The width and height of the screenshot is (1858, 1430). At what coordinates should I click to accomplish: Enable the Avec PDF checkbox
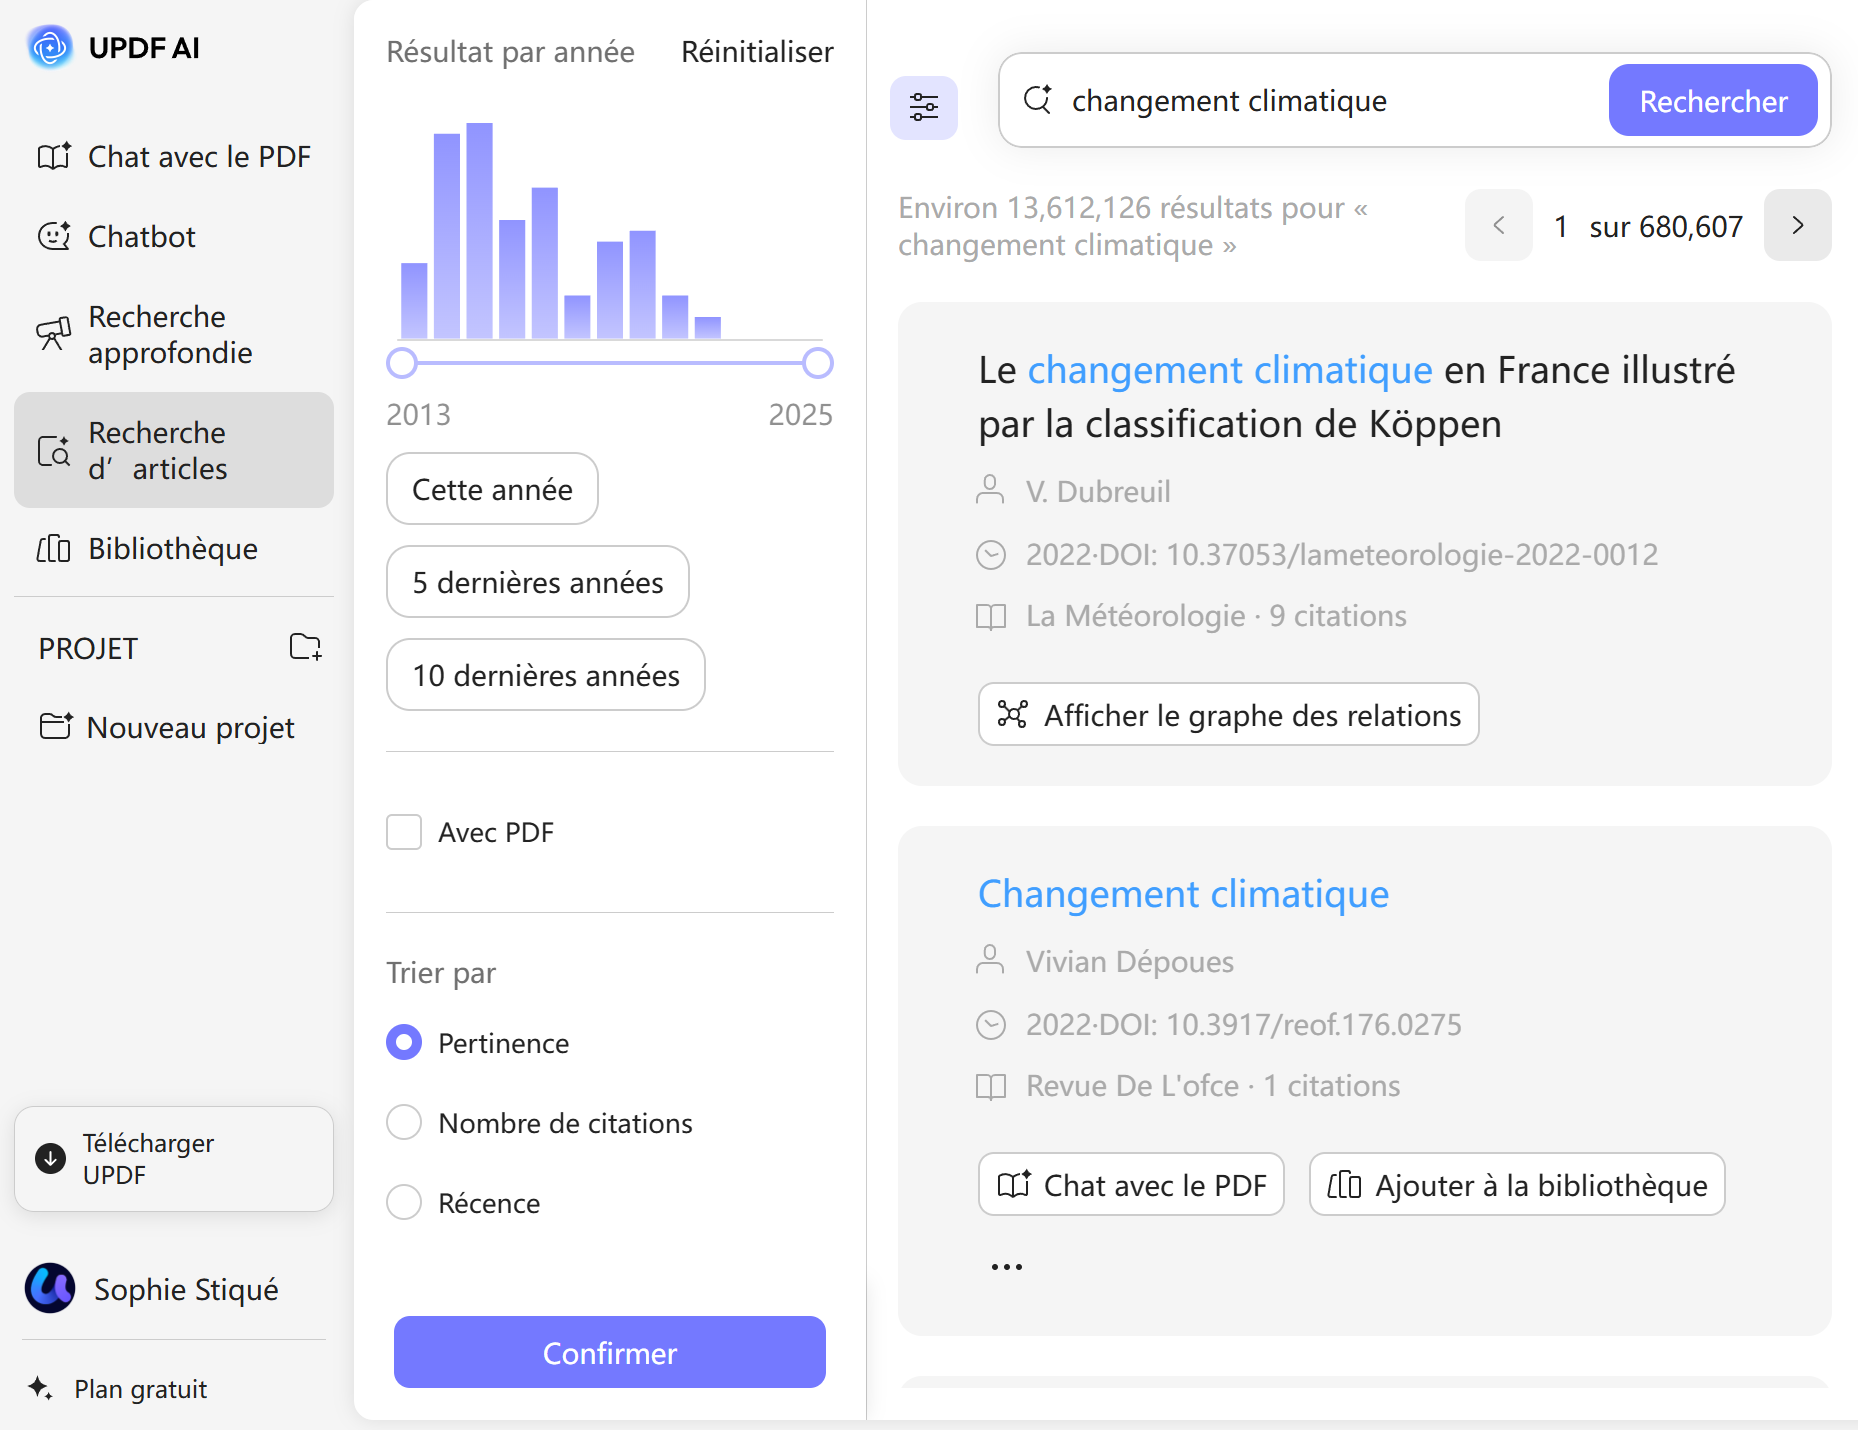click(x=404, y=832)
